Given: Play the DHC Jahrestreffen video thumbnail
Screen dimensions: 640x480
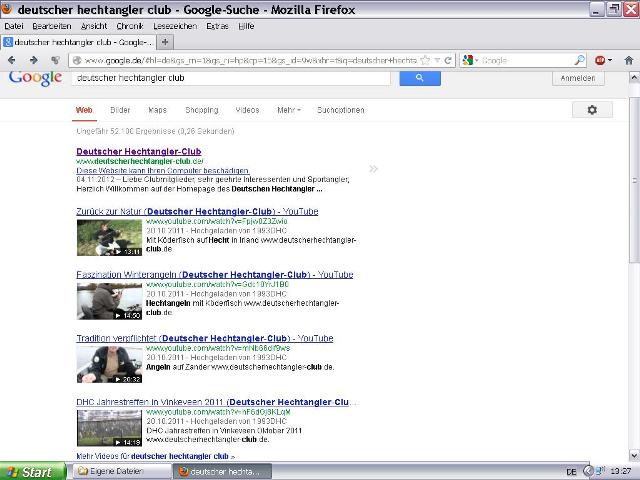Looking at the screenshot, I should point(109,428).
